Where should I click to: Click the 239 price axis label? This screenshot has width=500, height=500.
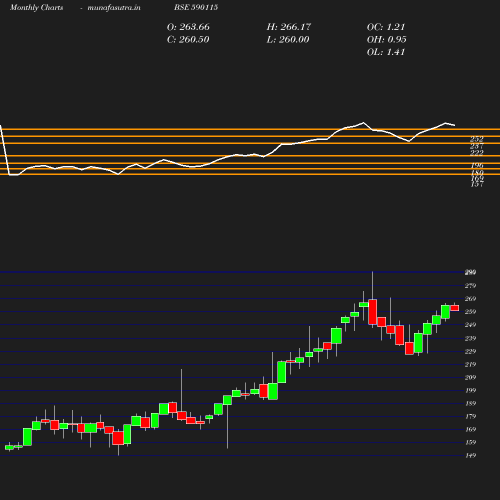(470, 338)
